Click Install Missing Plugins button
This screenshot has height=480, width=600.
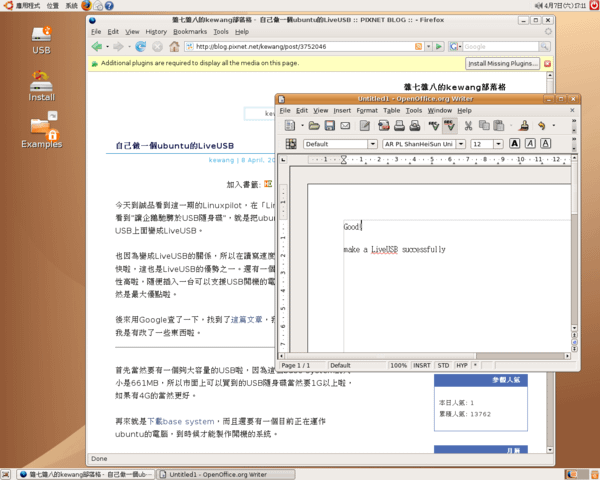point(502,64)
